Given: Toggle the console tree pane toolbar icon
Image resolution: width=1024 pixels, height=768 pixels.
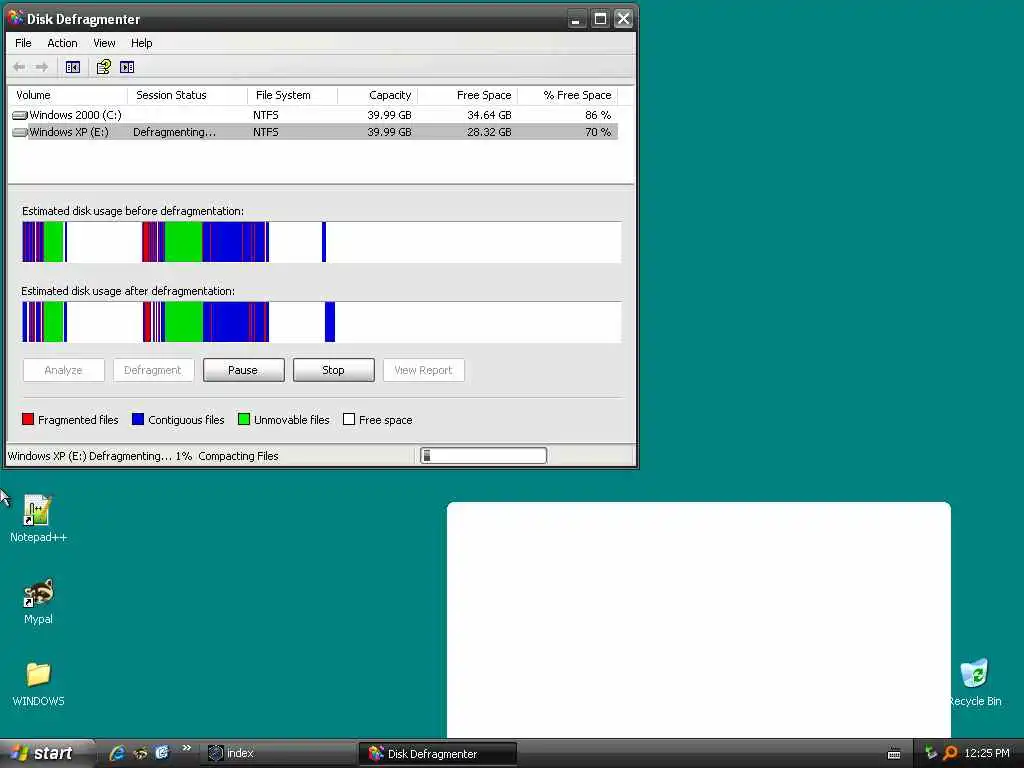Looking at the screenshot, I should 72,67.
